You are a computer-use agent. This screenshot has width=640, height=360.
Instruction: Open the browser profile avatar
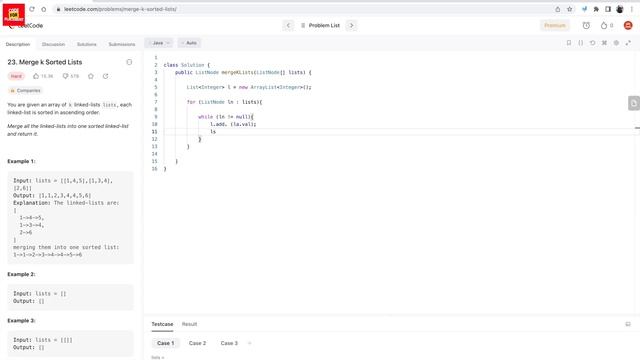click(x=620, y=9)
